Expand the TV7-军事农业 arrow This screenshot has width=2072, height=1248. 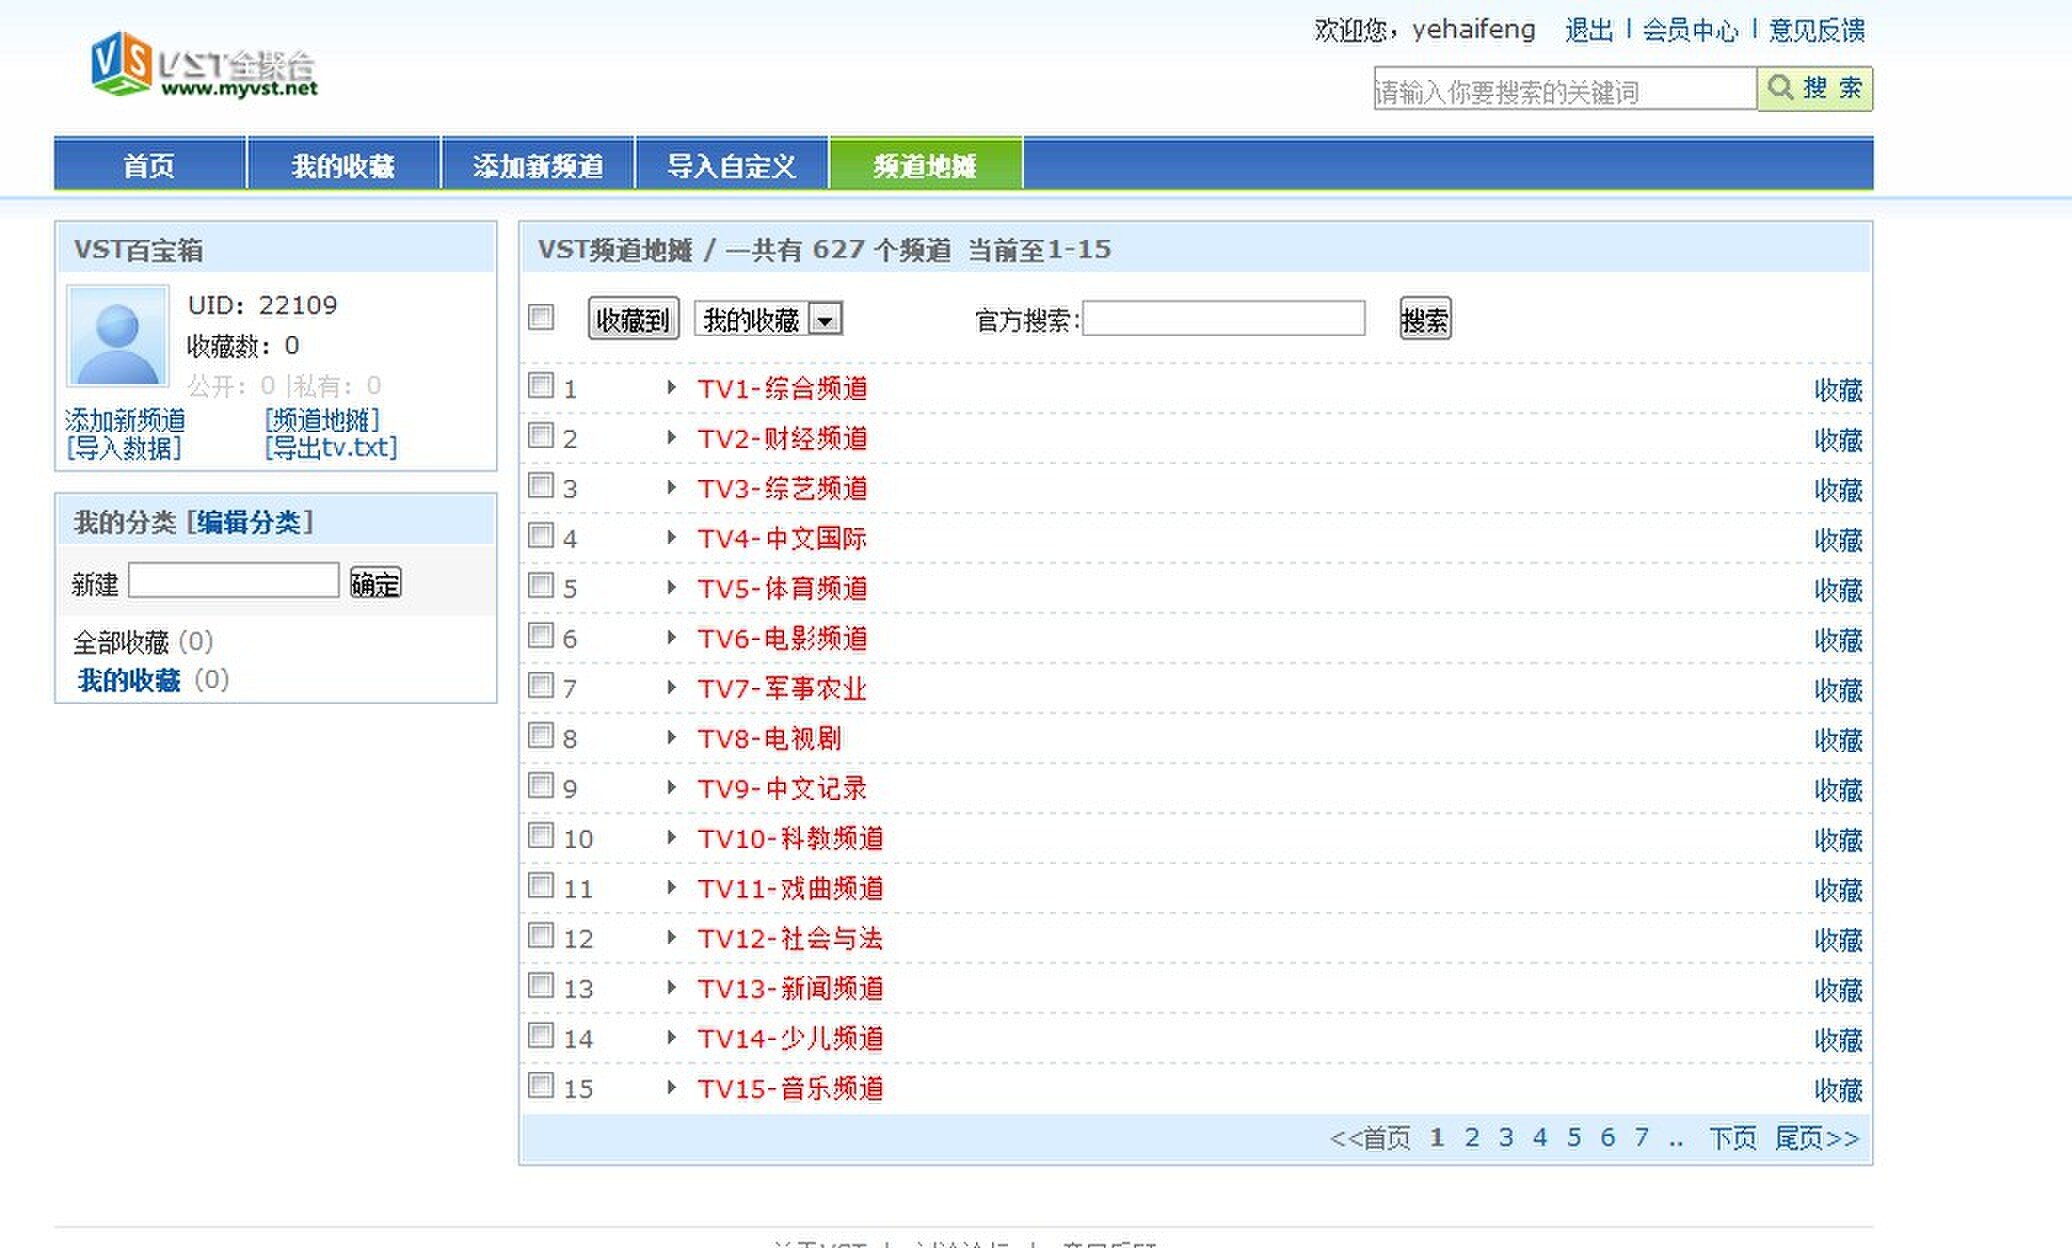pos(672,687)
